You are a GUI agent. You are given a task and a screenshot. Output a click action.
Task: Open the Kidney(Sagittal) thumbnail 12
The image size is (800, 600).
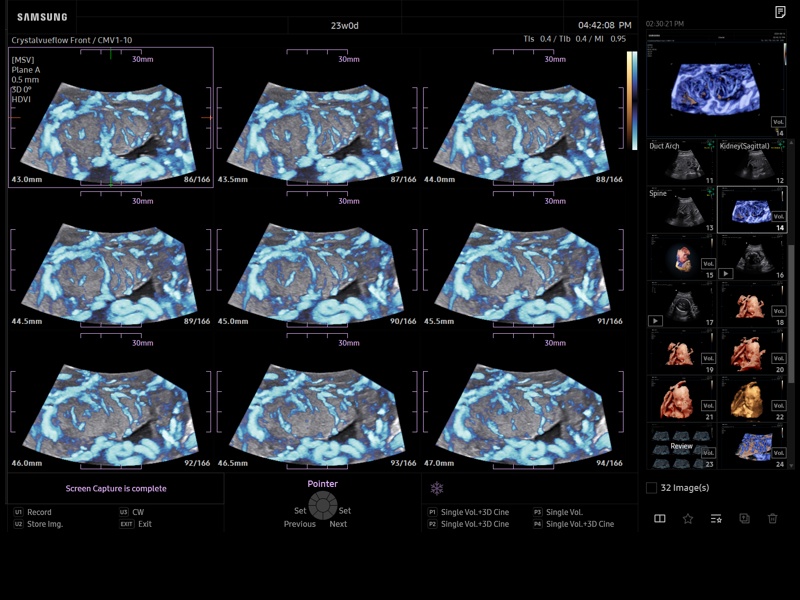click(752, 162)
